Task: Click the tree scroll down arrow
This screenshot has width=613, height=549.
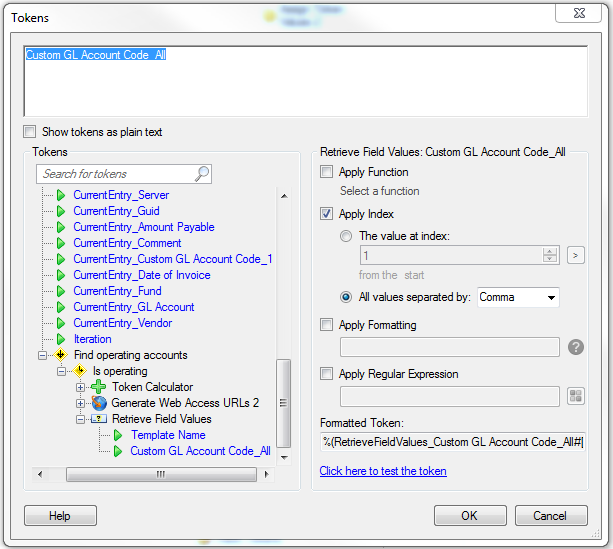Action: 284,457
